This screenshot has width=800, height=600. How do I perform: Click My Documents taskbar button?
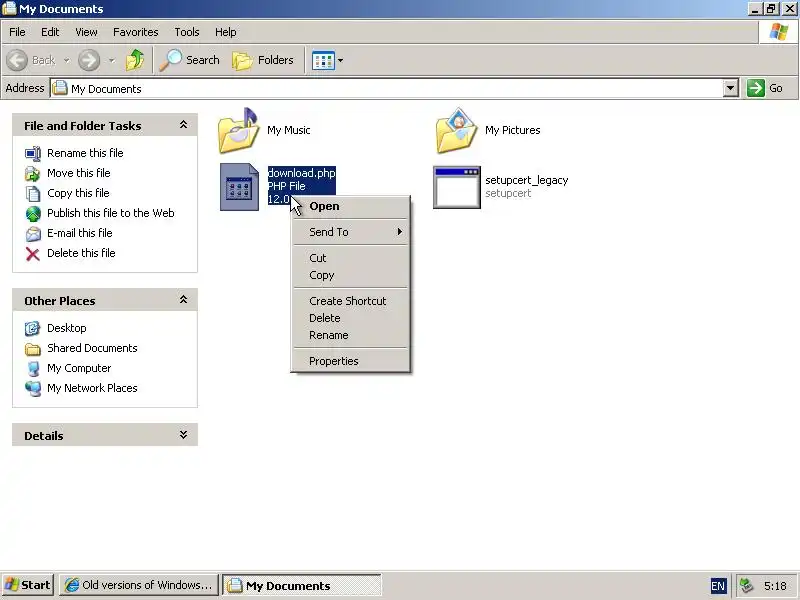(x=302, y=585)
